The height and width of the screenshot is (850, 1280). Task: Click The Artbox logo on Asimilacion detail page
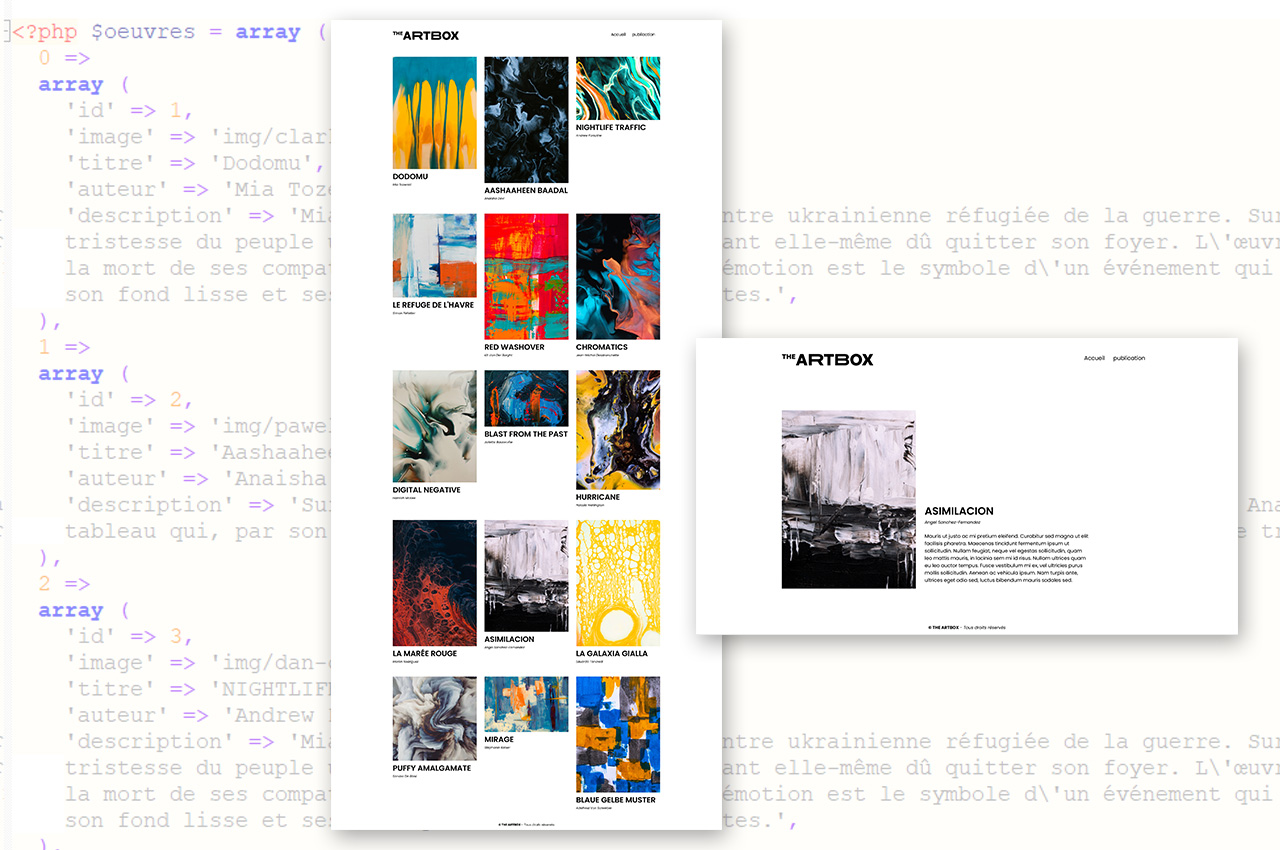click(x=827, y=359)
